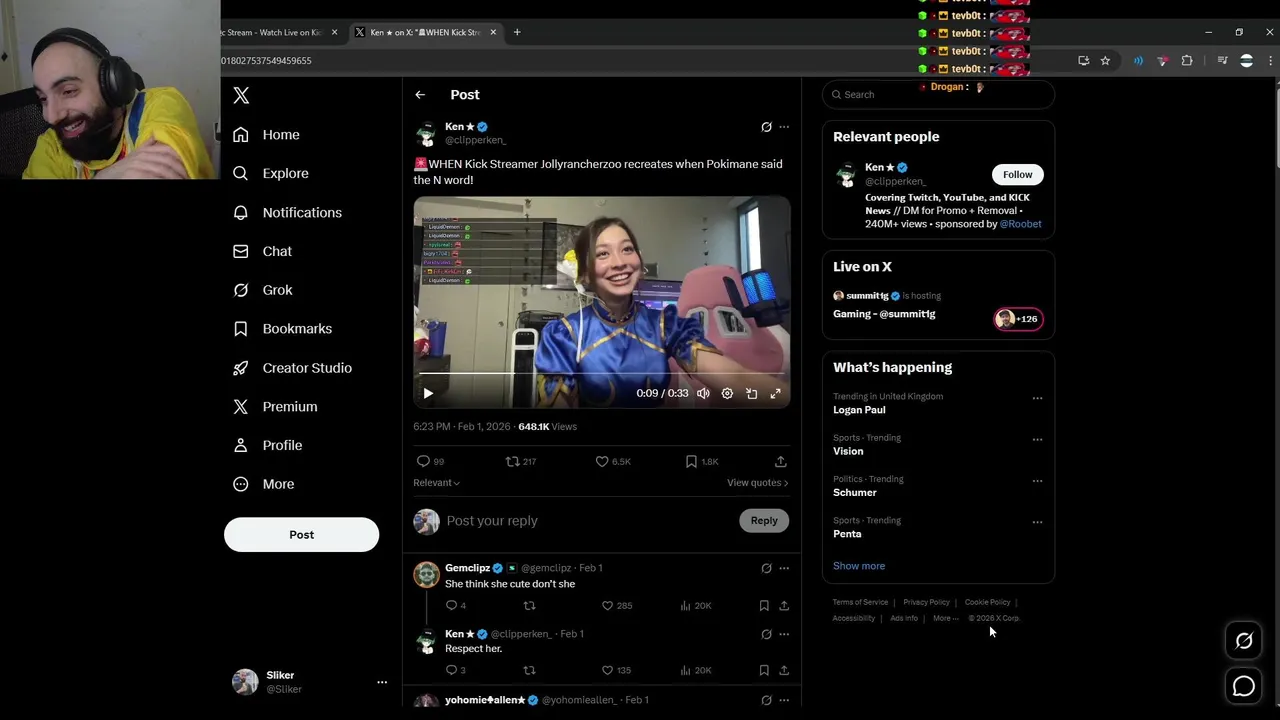This screenshot has height=720, width=1280.
Task: Close the Kick Stream browser tab
Action: pos(334,32)
